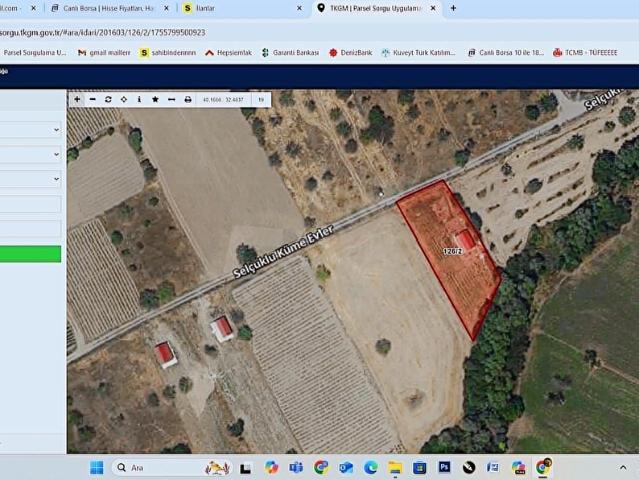This screenshot has height=480, width=639.
Task: Zoom out of map using minus icon
Action: (x=92, y=100)
